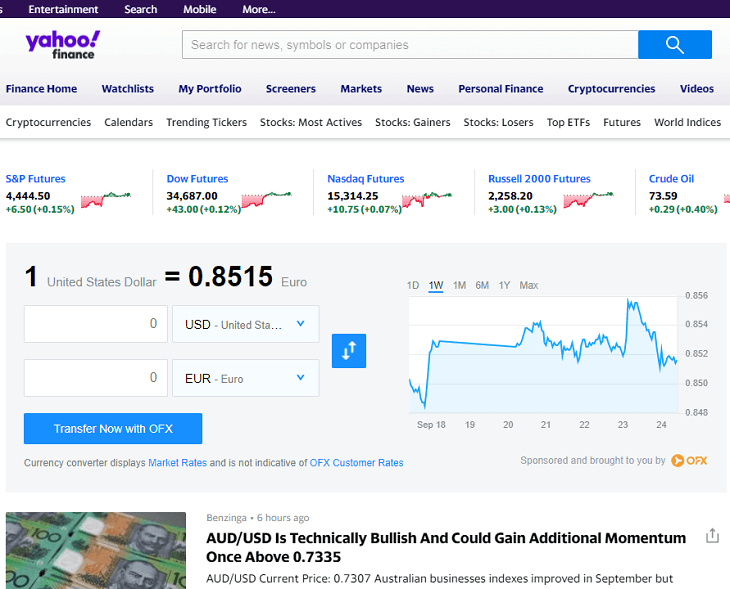The image size is (730, 589).
Task: Click the OFX sponsor logo
Action: [689, 460]
